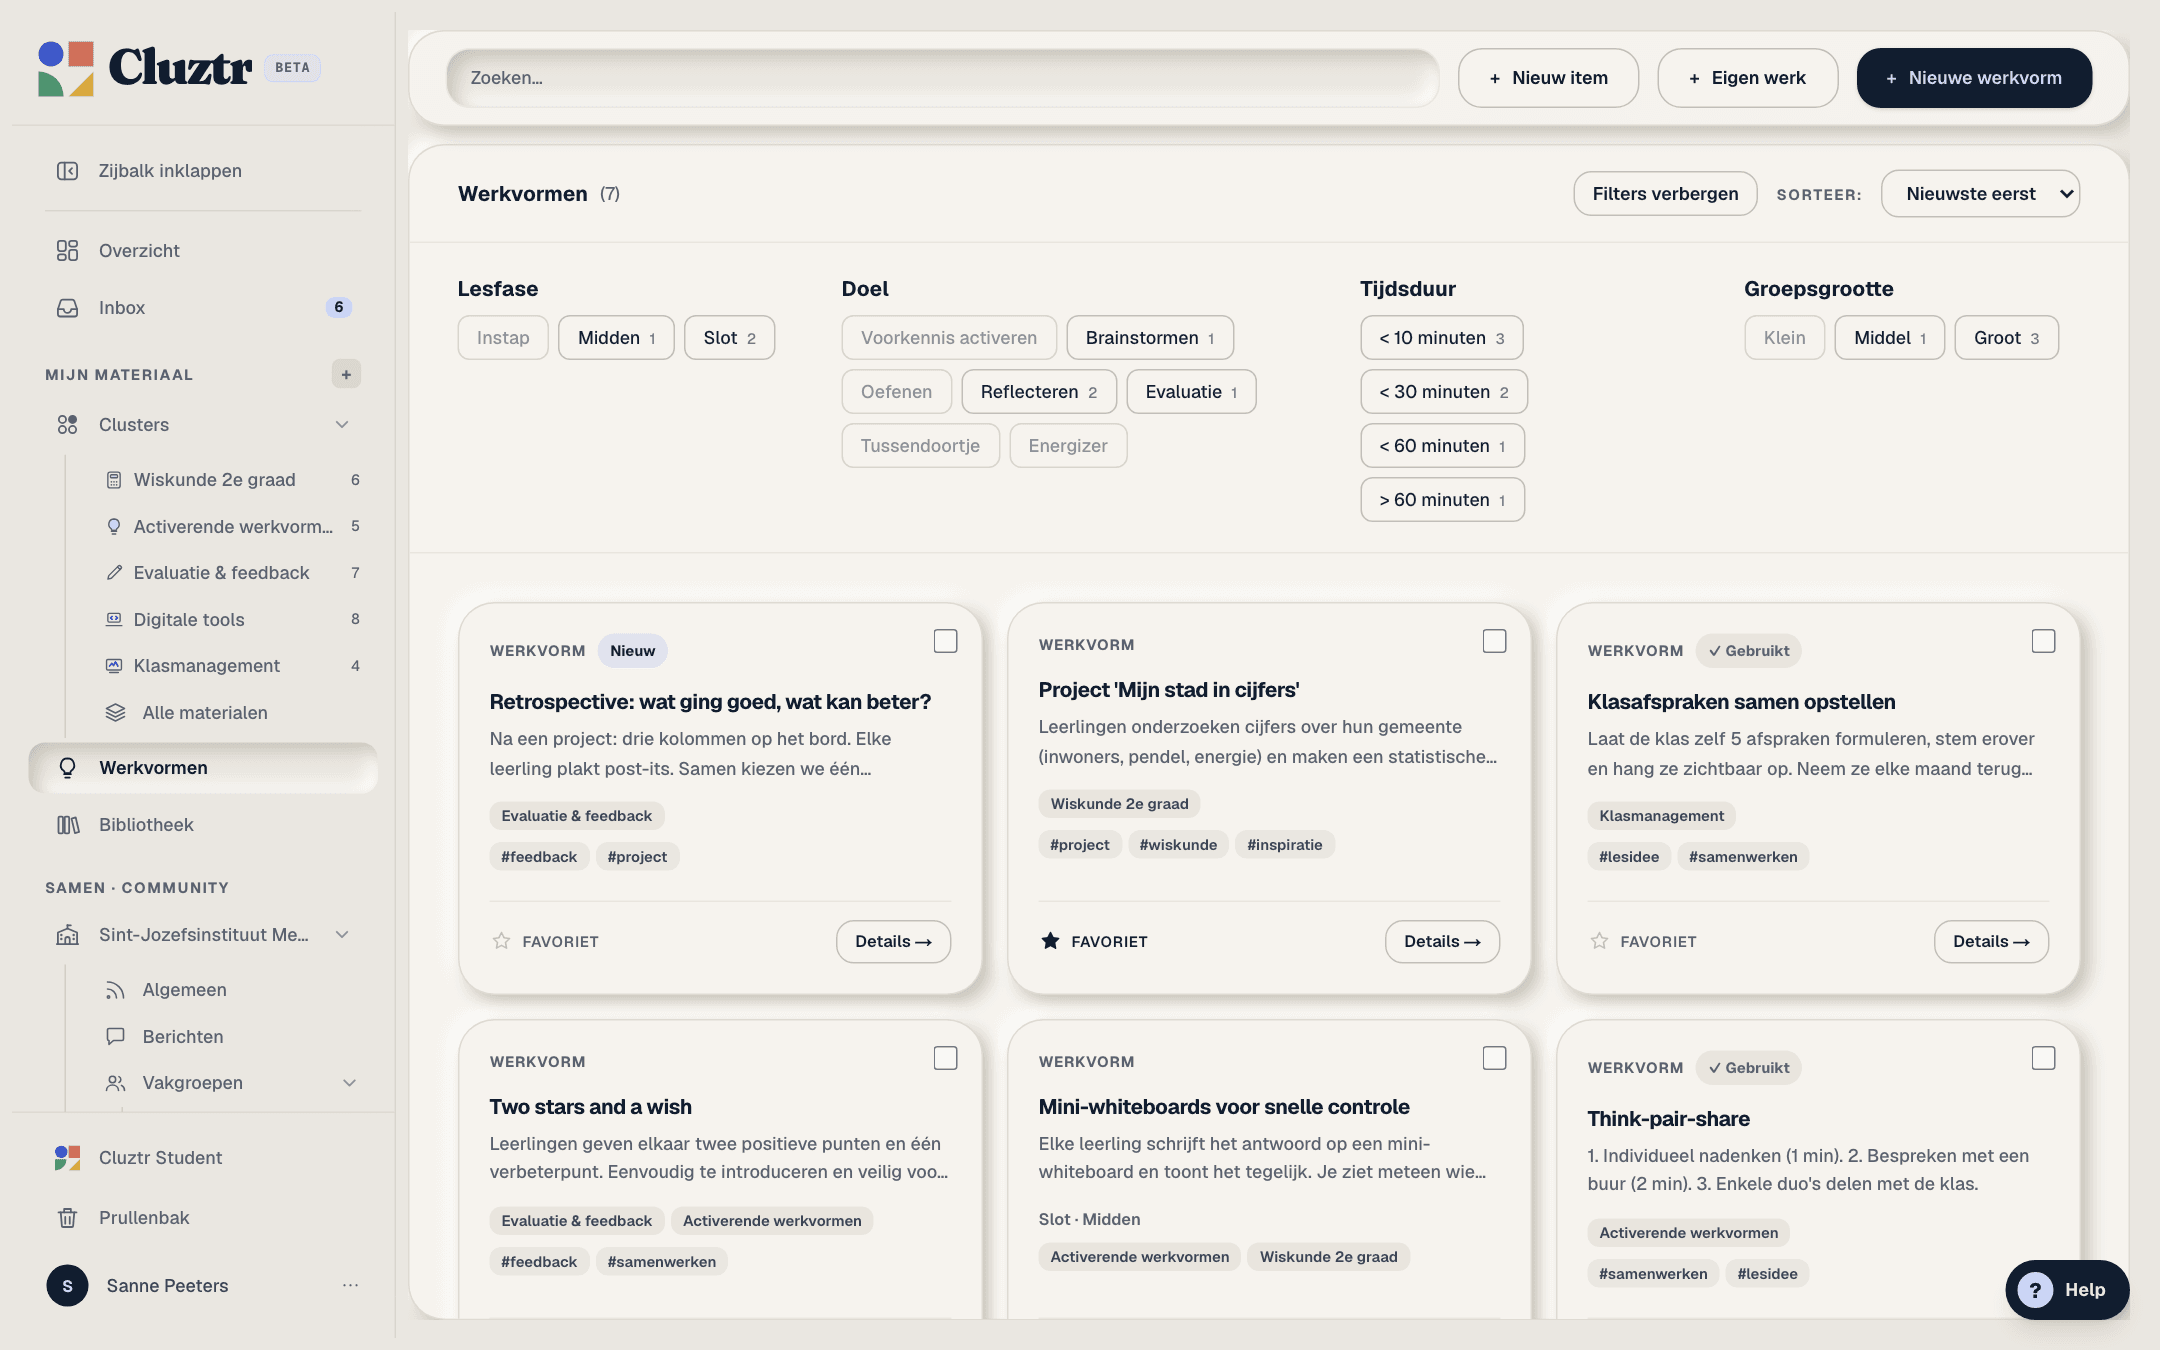This screenshot has height=1350, width=2160.
Task: Open the three-dots menu beside Sanne Peeters
Action: [350, 1286]
